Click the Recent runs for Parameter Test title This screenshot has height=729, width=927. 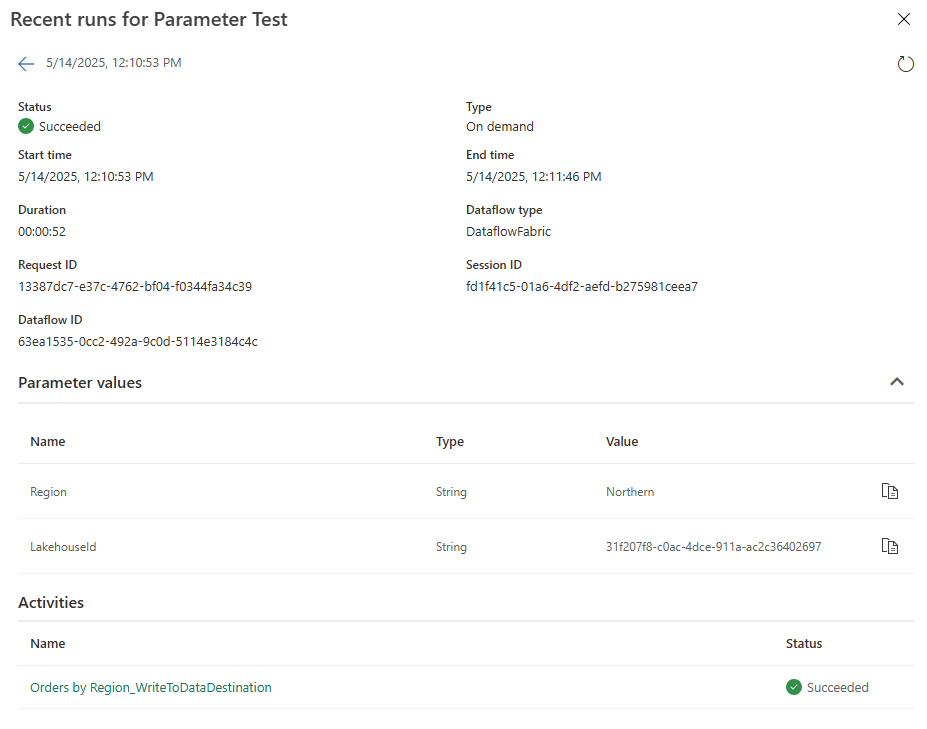(x=149, y=19)
